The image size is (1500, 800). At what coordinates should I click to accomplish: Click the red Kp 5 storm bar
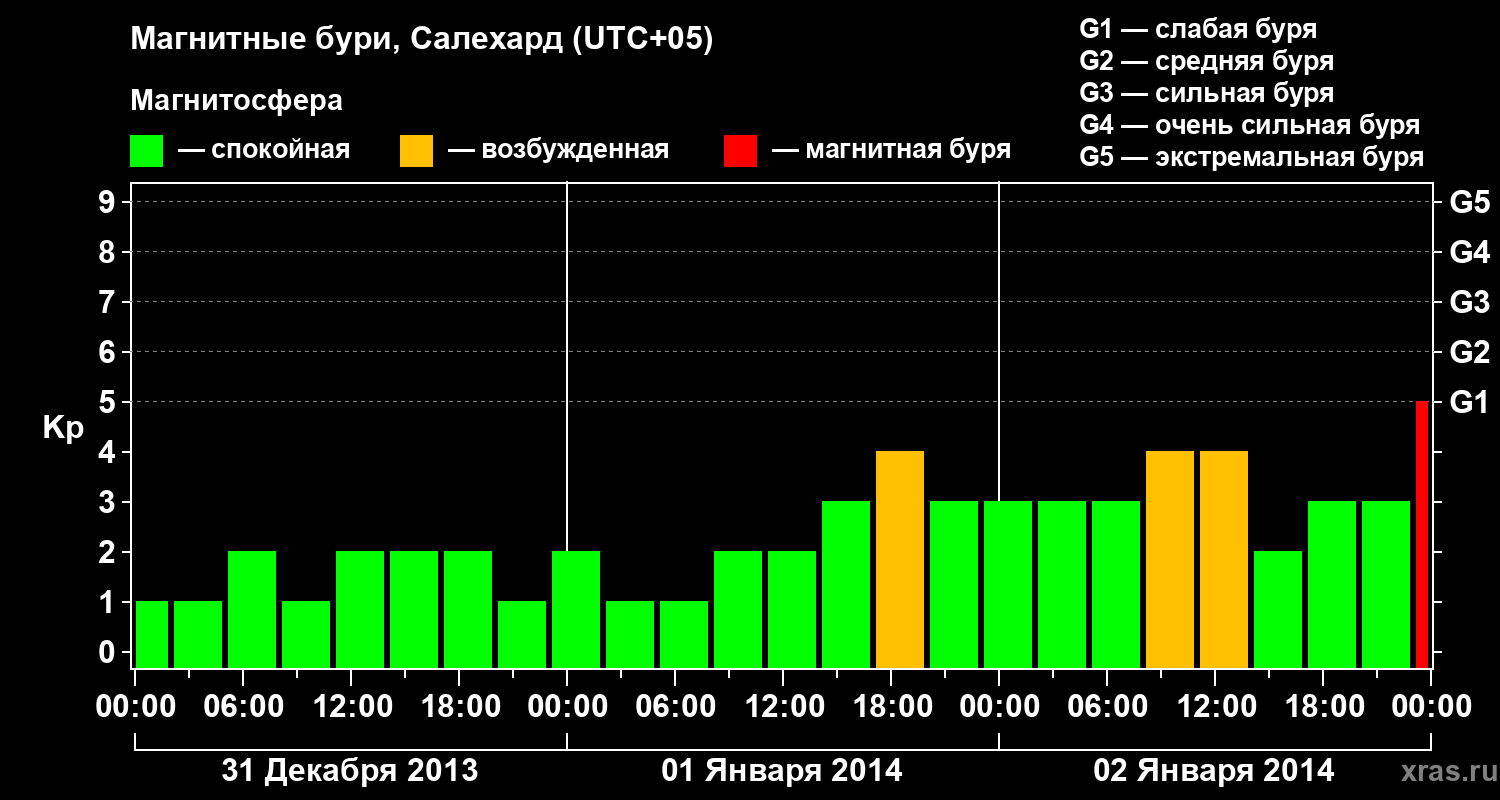(x=1422, y=534)
